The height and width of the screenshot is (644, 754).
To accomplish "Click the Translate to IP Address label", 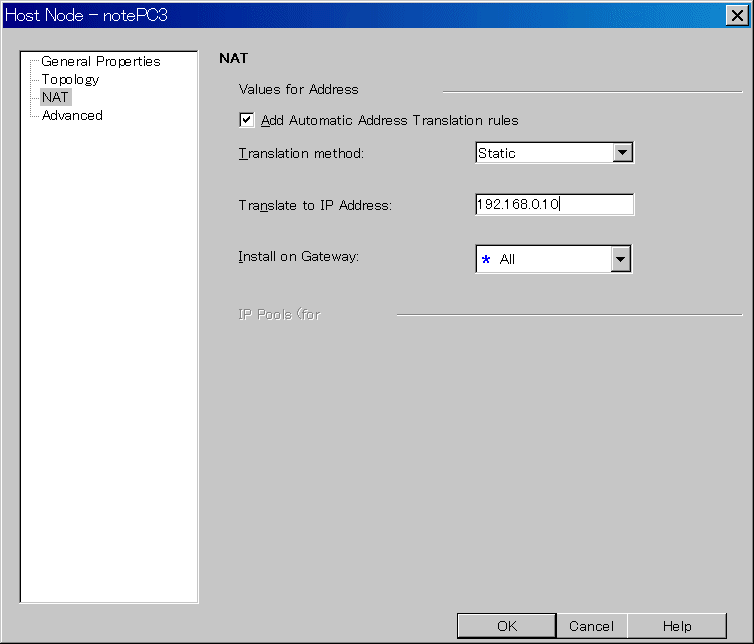I will point(315,205).
